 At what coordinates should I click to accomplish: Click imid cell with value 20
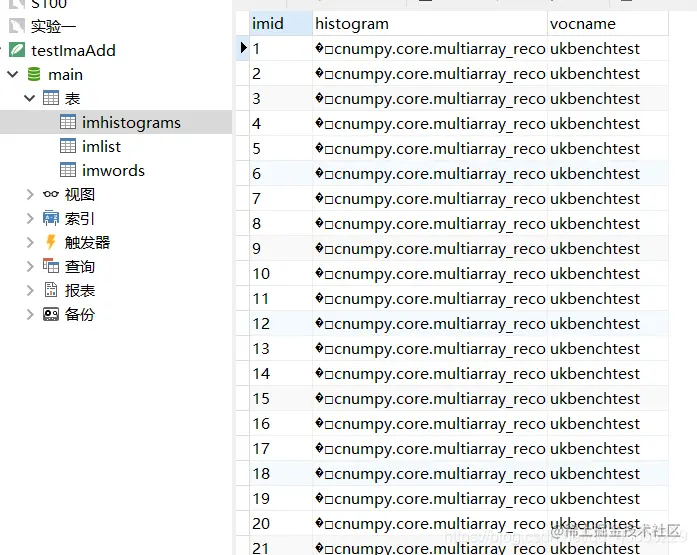coord(281,523)
